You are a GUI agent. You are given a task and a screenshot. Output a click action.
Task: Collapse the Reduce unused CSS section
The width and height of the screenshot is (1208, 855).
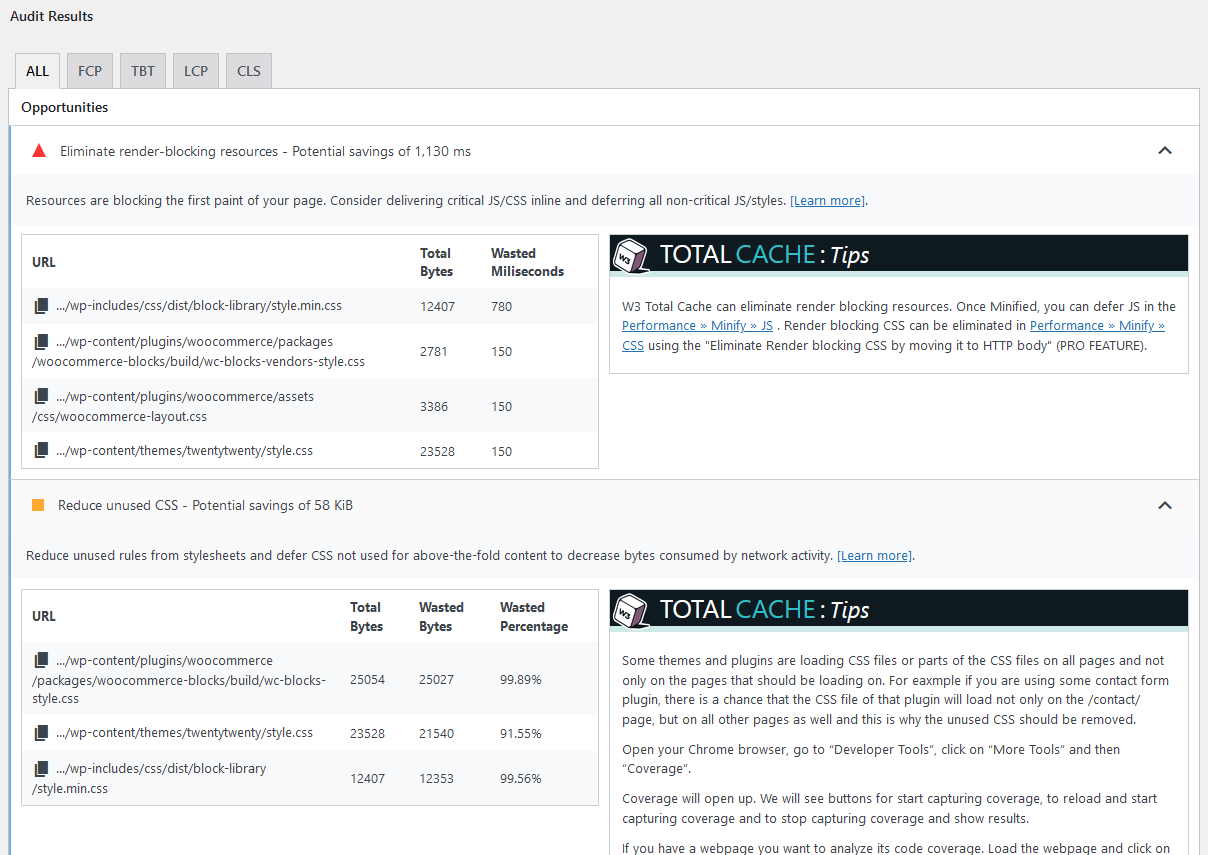(1164, 505)
